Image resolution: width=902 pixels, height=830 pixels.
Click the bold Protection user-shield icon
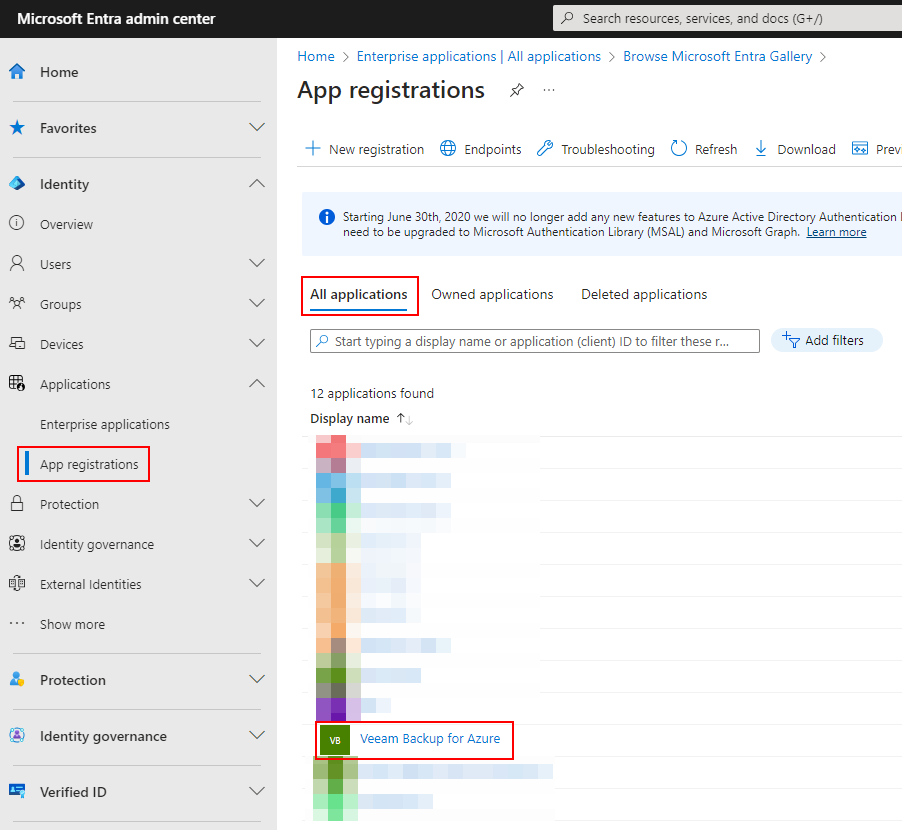[17, 679]
